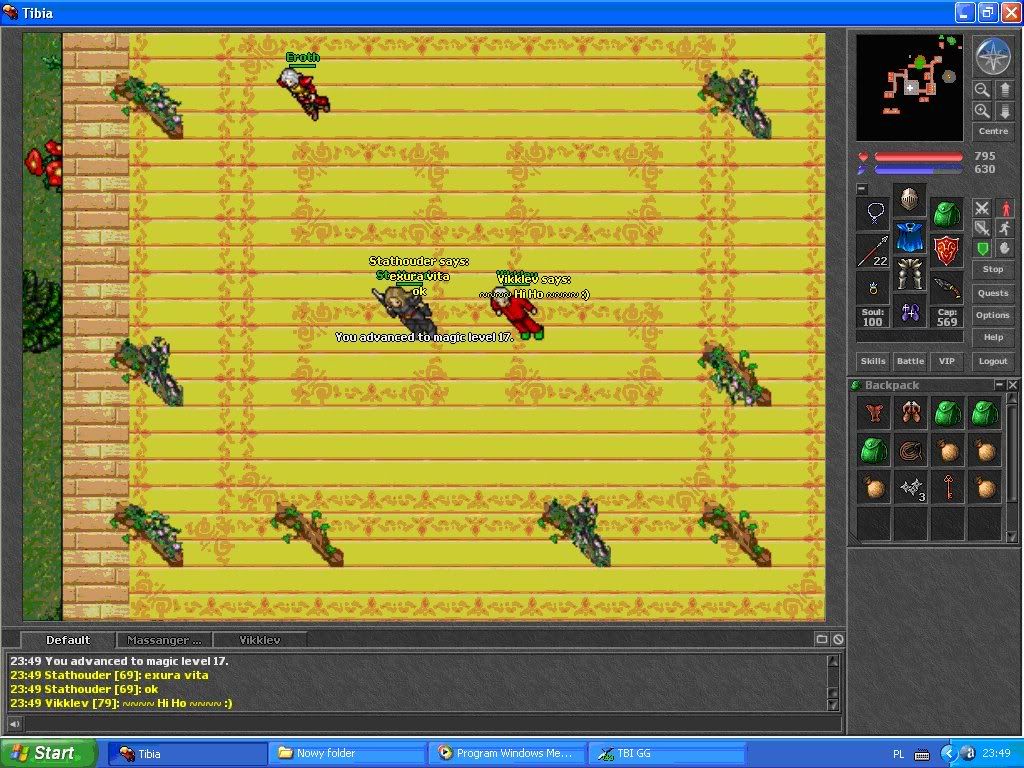Click the player character Eroth

tap(304, 93)
